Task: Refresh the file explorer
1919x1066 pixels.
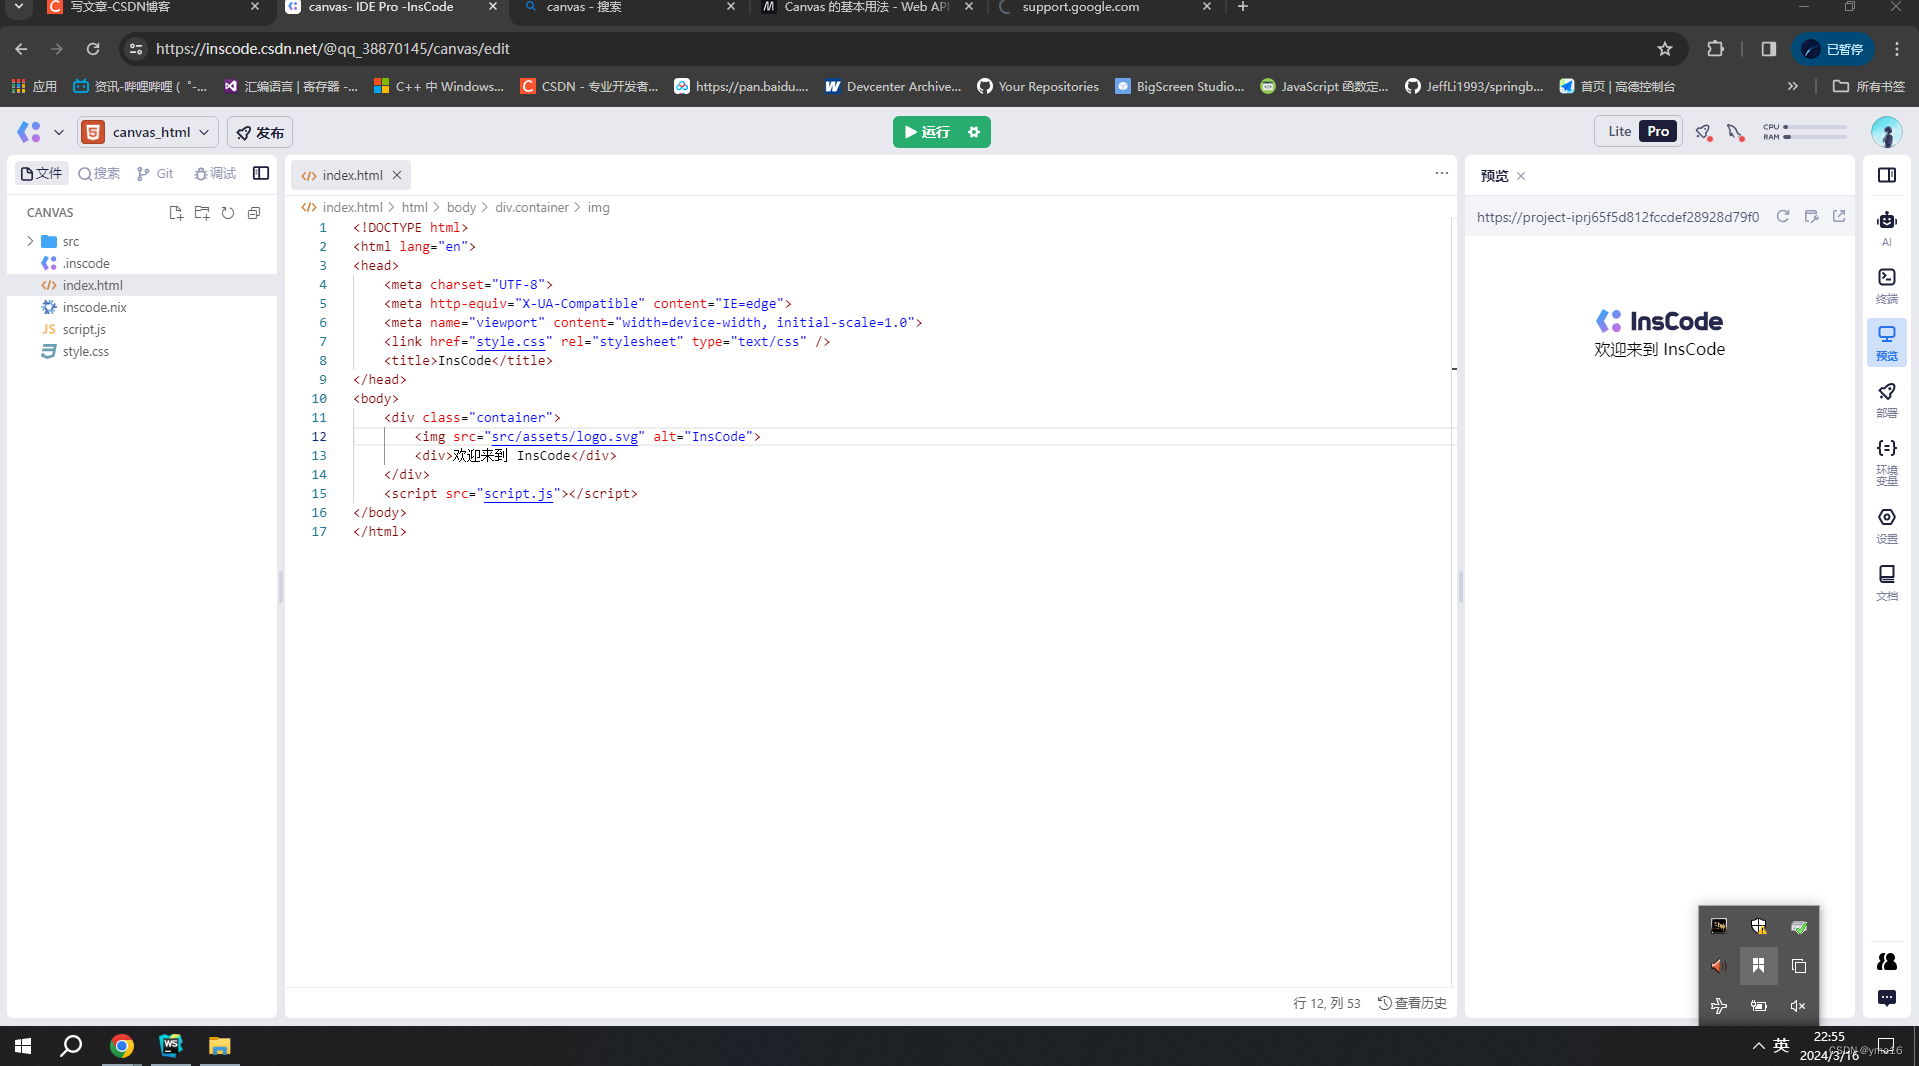Action: 228,212
